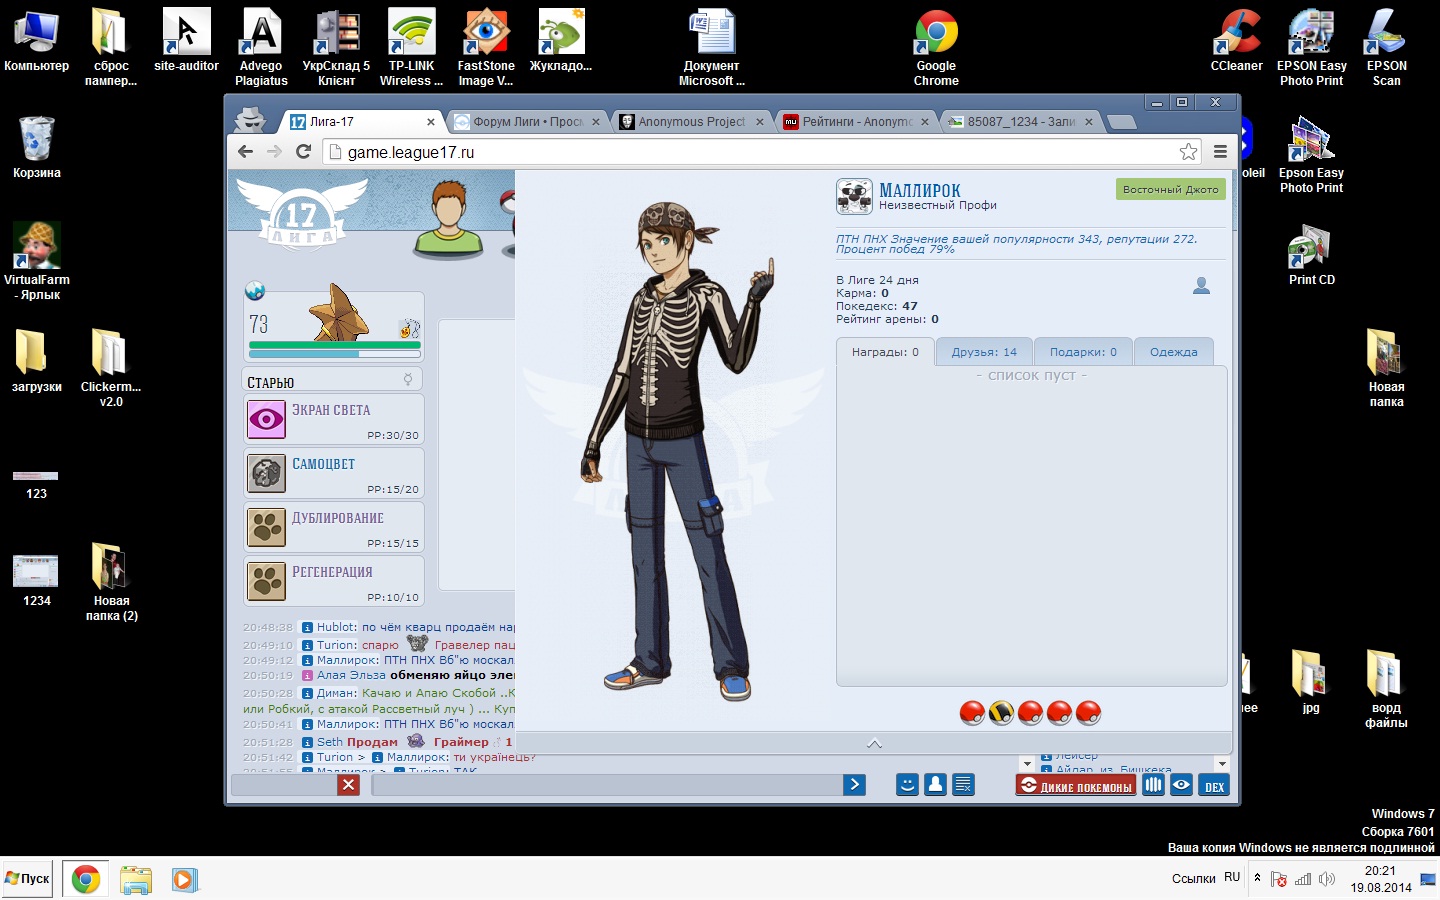Click the Windows Explorer taskbar icon
This screenshot has height=900, width=1440.
136,880
